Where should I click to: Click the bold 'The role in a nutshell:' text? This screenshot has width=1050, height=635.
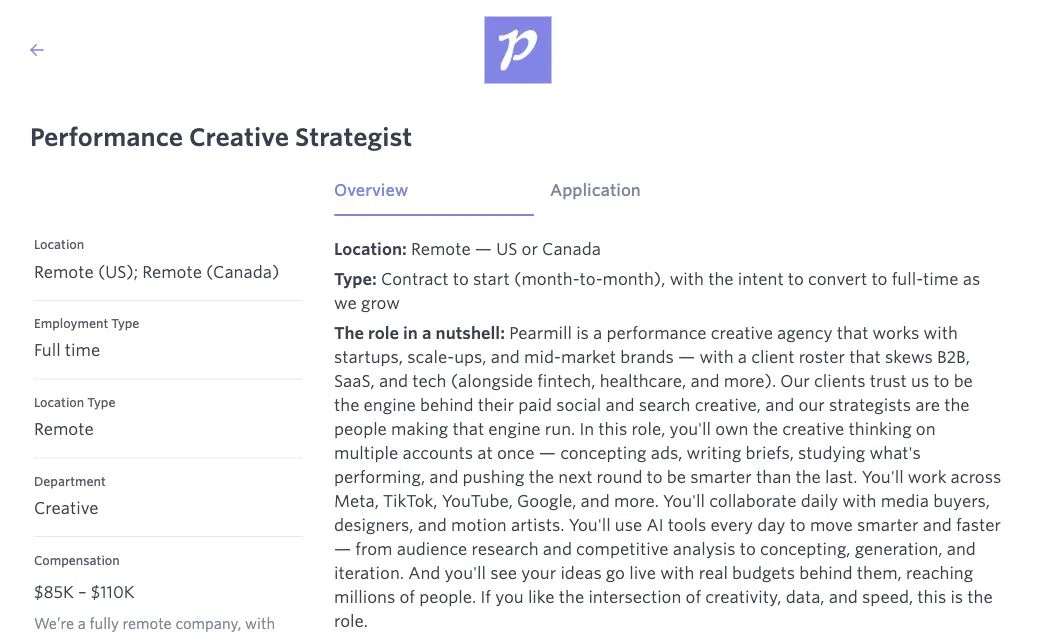[x=419, y=333]
